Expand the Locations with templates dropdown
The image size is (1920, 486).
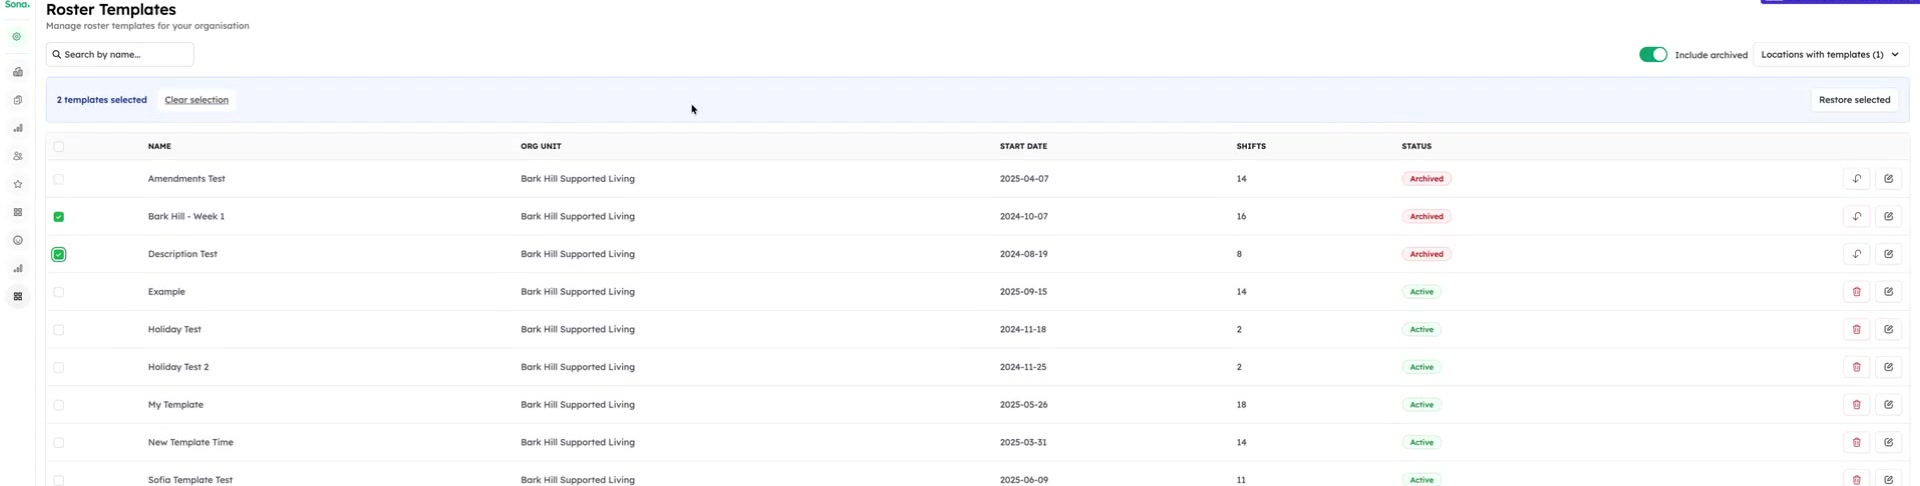[1830, 55]
